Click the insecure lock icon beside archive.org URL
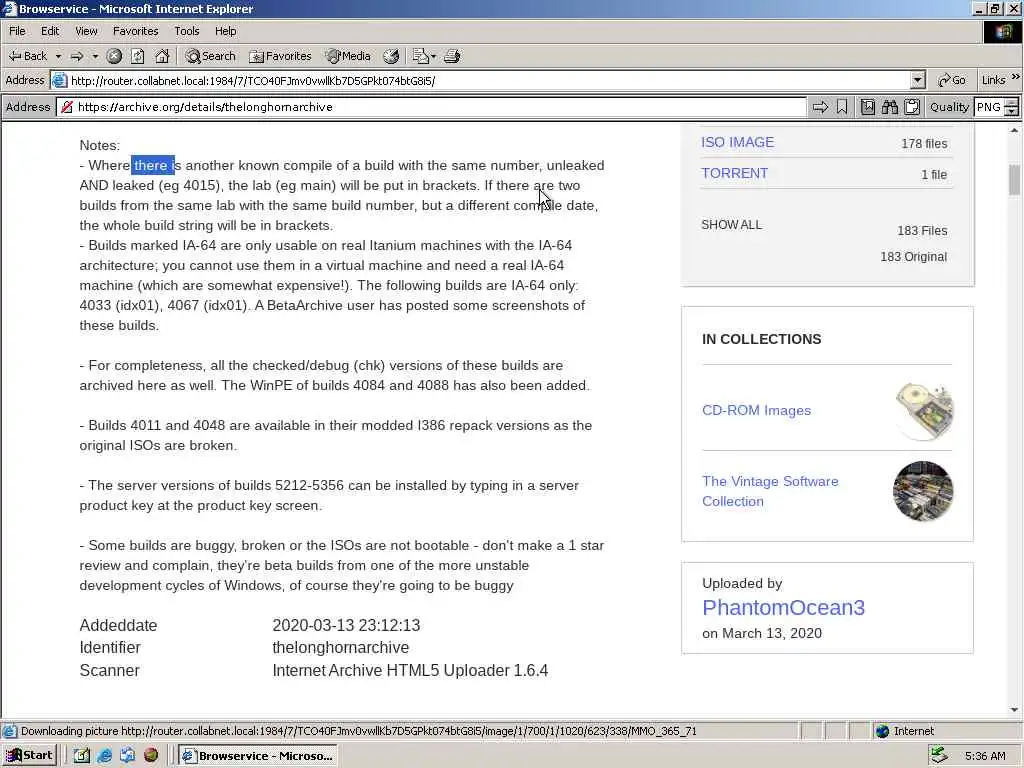 [67, 107]
